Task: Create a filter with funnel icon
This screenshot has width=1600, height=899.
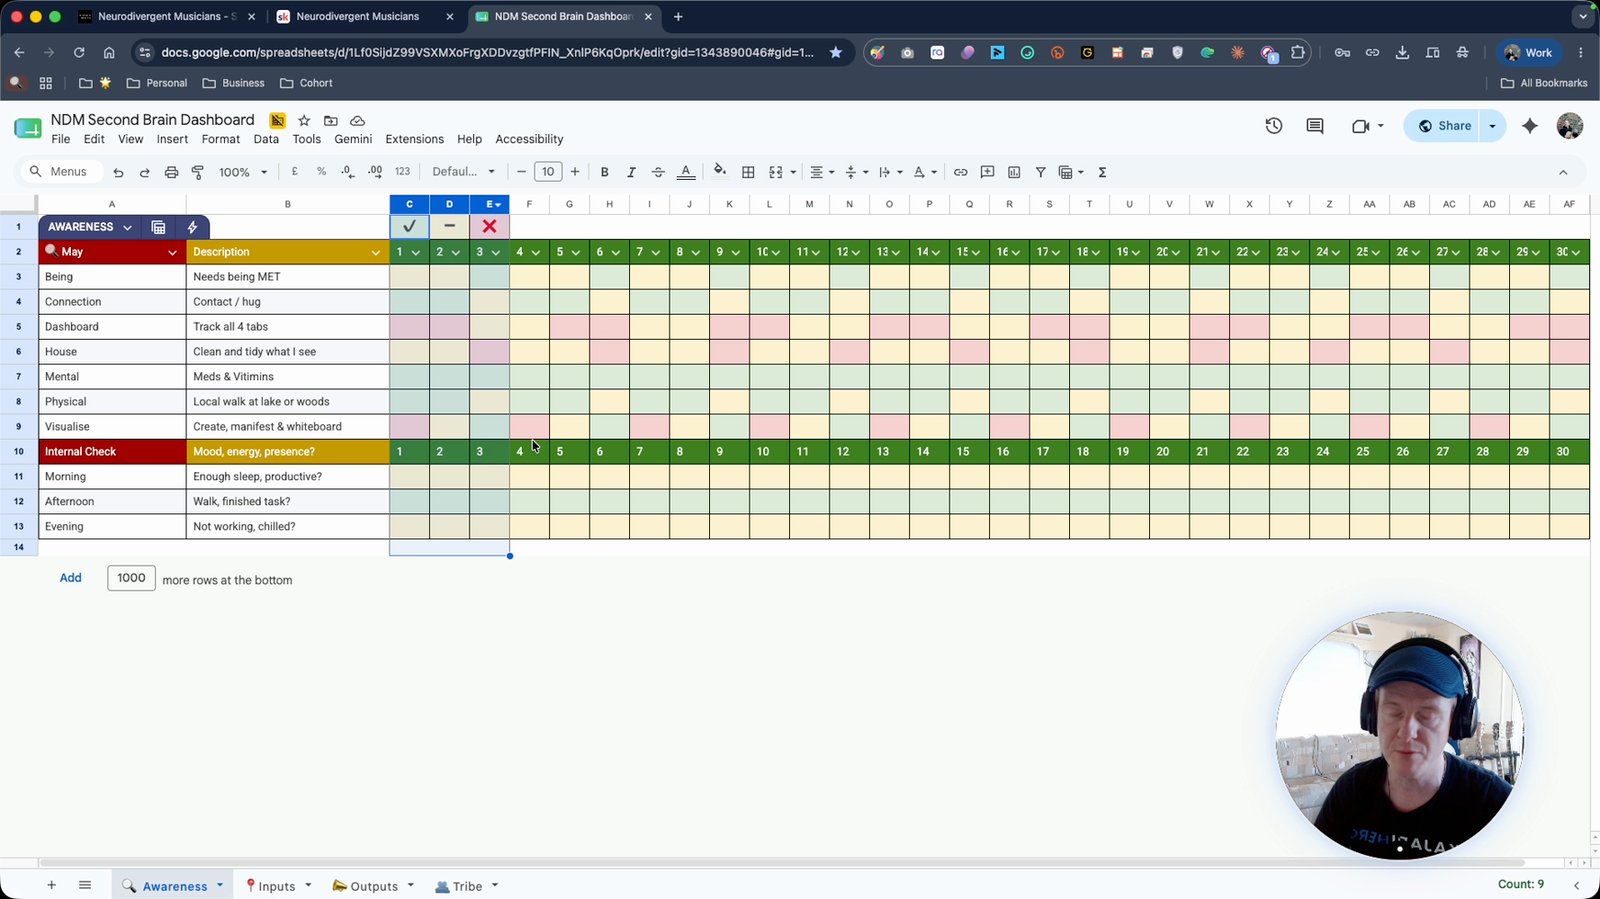Action: point(1040,172)
